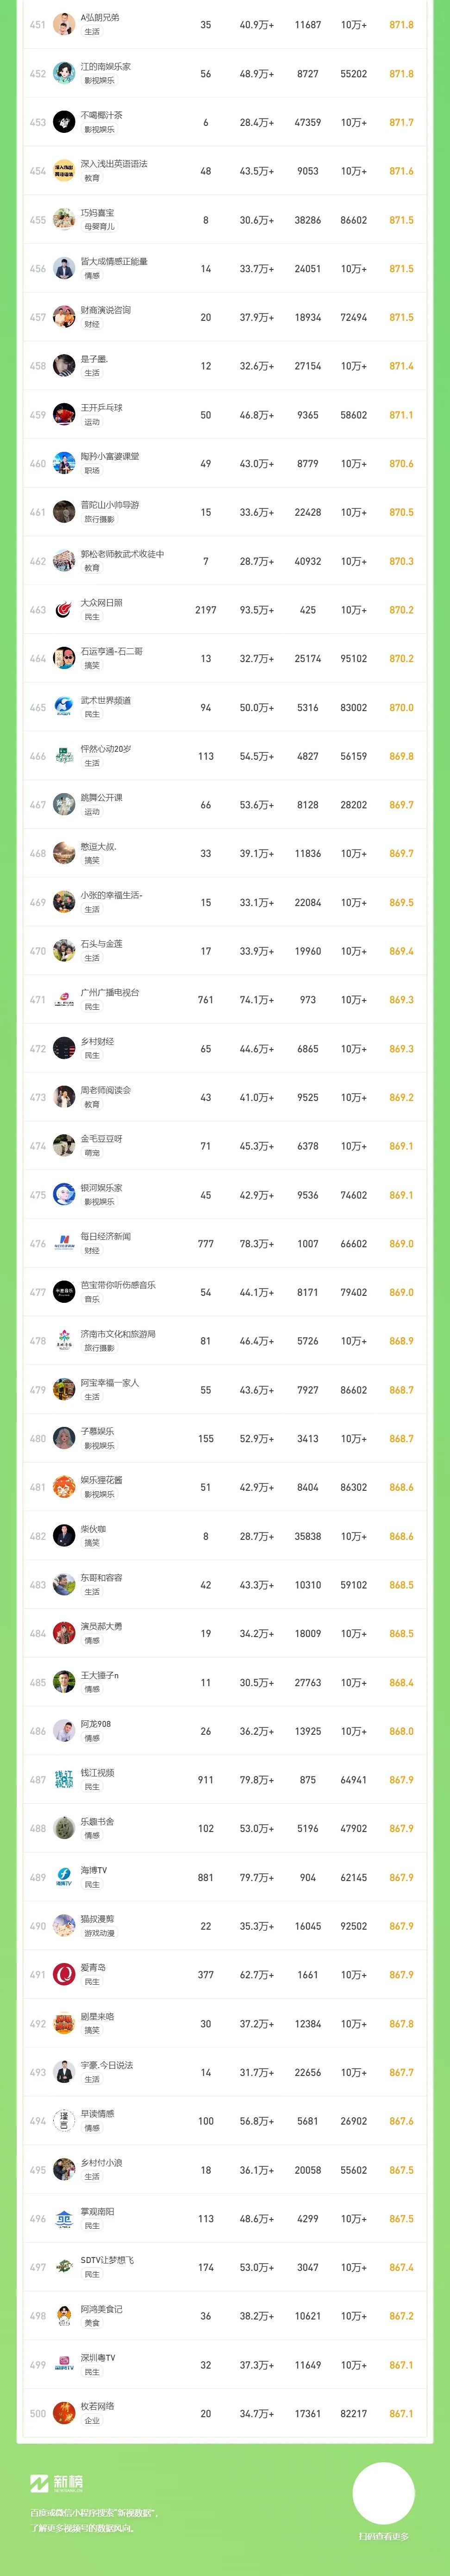This screenshot has height=2576, width=450.
Task: Open account name A弘朗兄弟
Action: click(100, 18)
